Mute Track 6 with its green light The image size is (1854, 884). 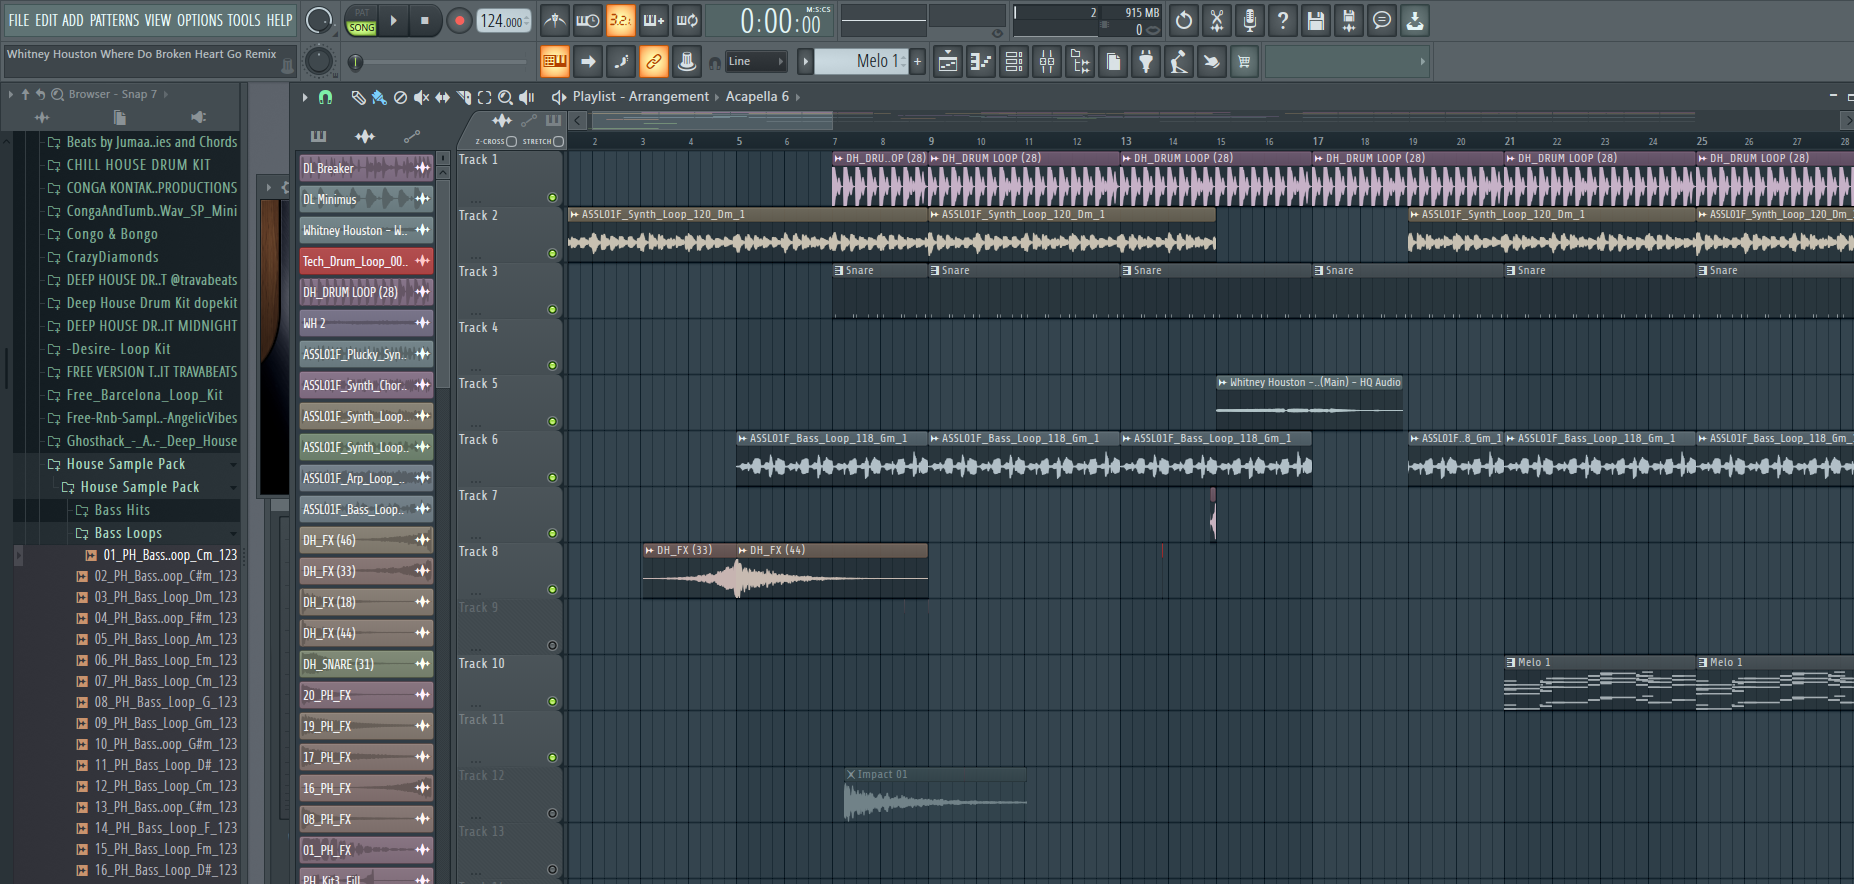coord(552,478)
